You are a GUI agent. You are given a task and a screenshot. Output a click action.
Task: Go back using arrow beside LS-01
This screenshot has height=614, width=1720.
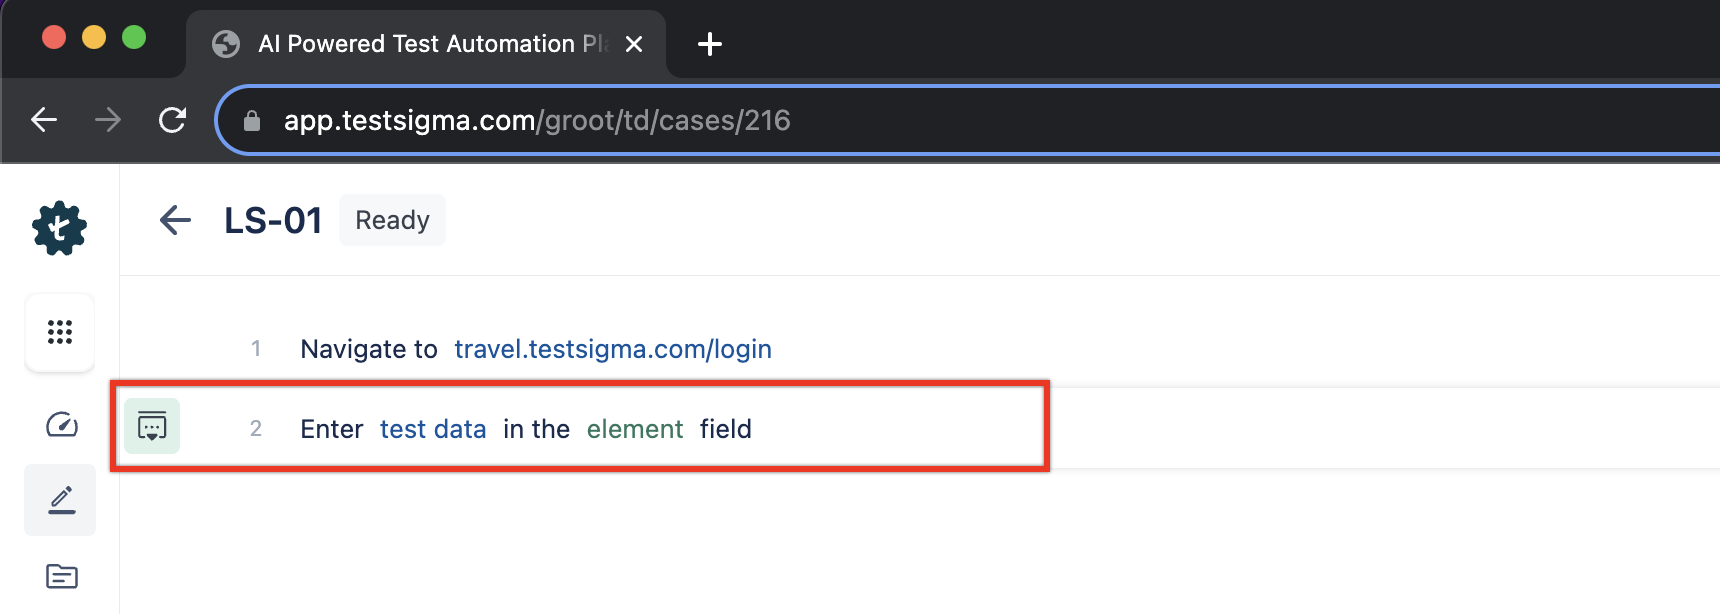[x=175, y=220]
